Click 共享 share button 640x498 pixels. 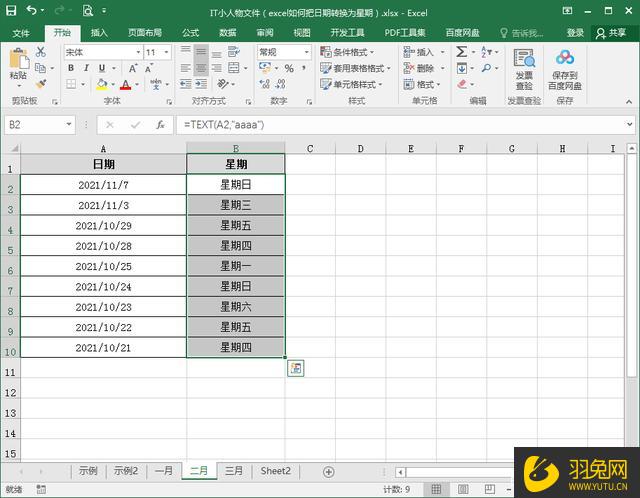(x=611, y=33)
